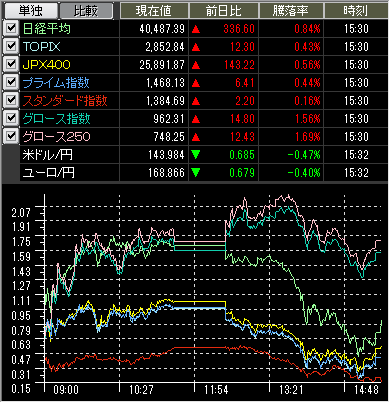
Task: Click the up arrow in the JPX400 row
Action: click(196, 65)
